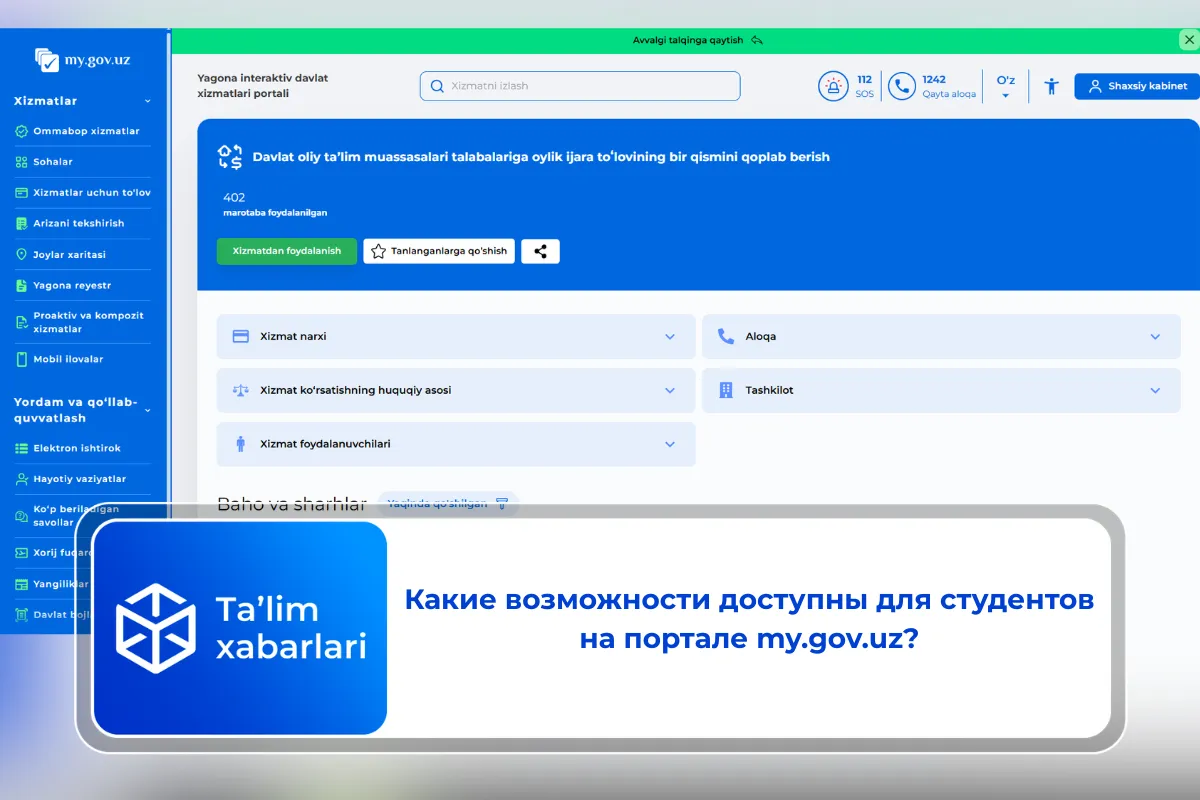Image resolution: width=1200 pixels, height=800 pixels.
Task: Open Sohalar via its grid icon
Action: pyautogui.click(x=22, y=161)
